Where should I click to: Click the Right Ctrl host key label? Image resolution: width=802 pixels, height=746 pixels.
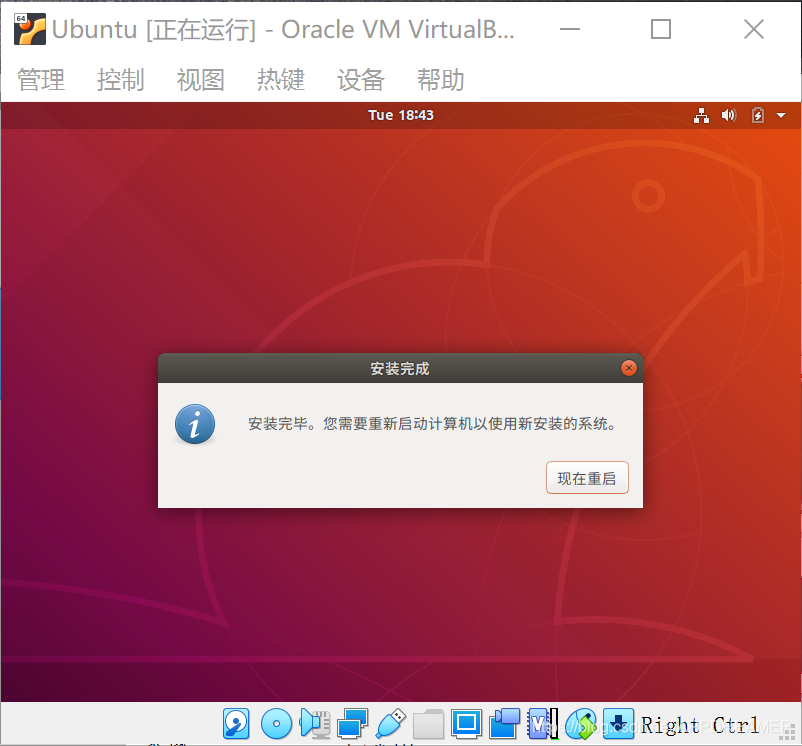[x=700, y=725]
